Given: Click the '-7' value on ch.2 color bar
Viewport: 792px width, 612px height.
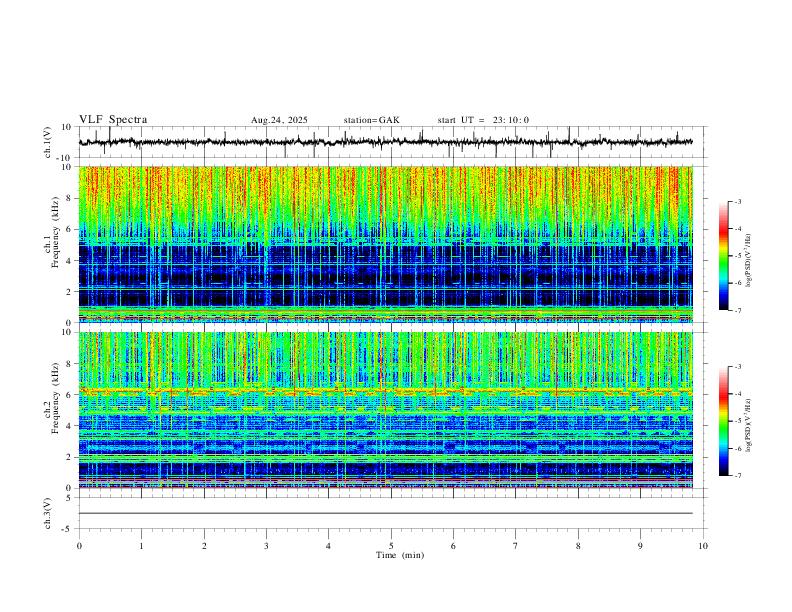Looking at the screenshot, I should 738,476.
